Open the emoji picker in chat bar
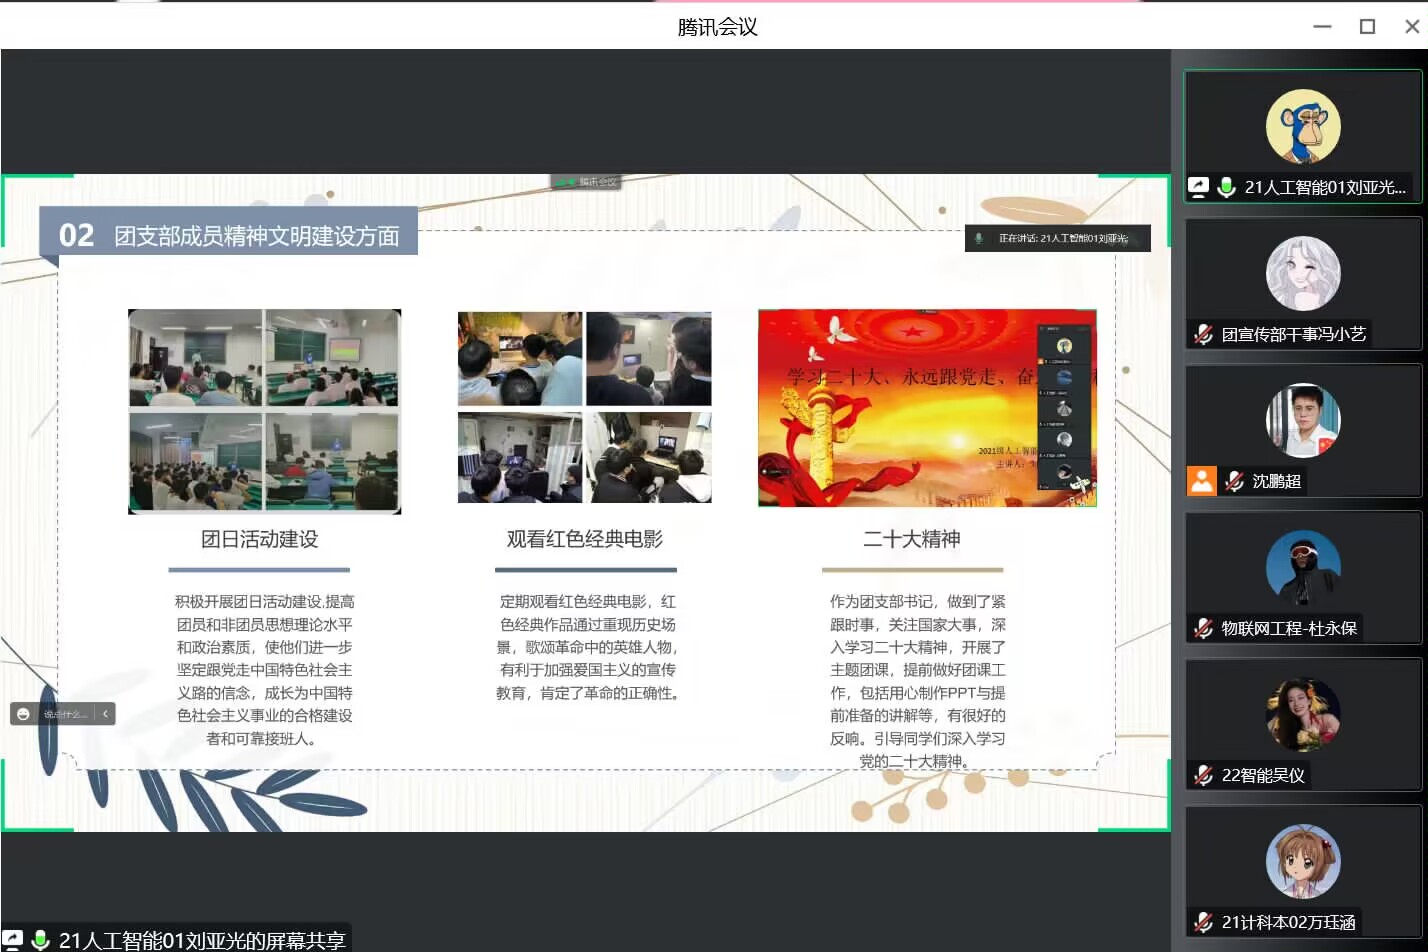 23,714
